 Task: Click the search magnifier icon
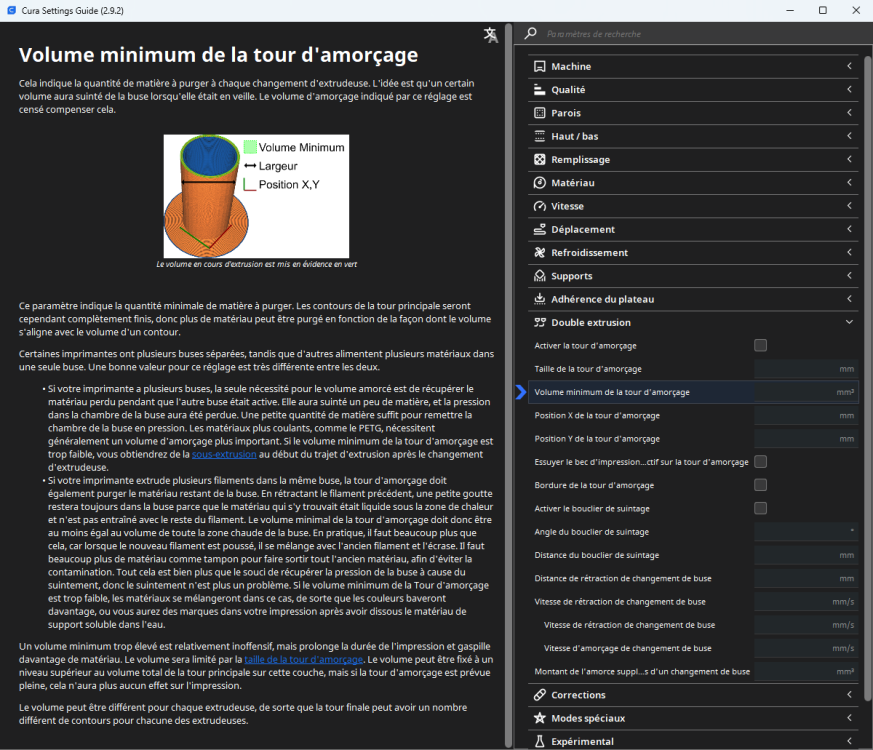[531, 33]
